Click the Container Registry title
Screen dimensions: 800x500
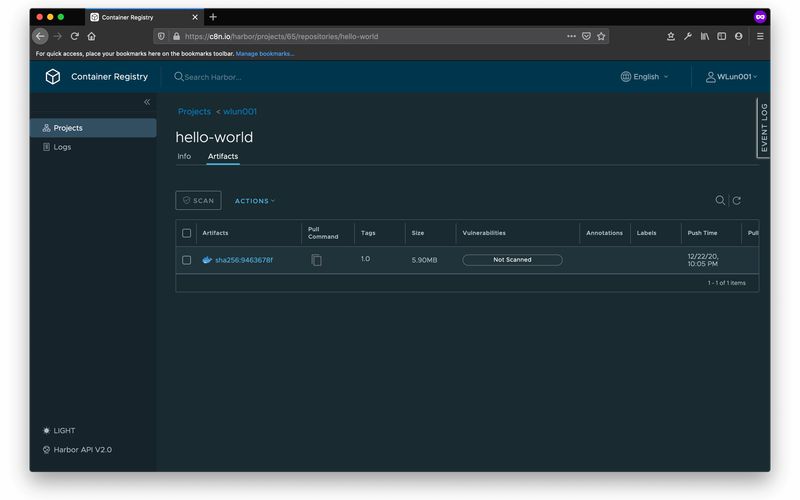click(x=110, y=77)
